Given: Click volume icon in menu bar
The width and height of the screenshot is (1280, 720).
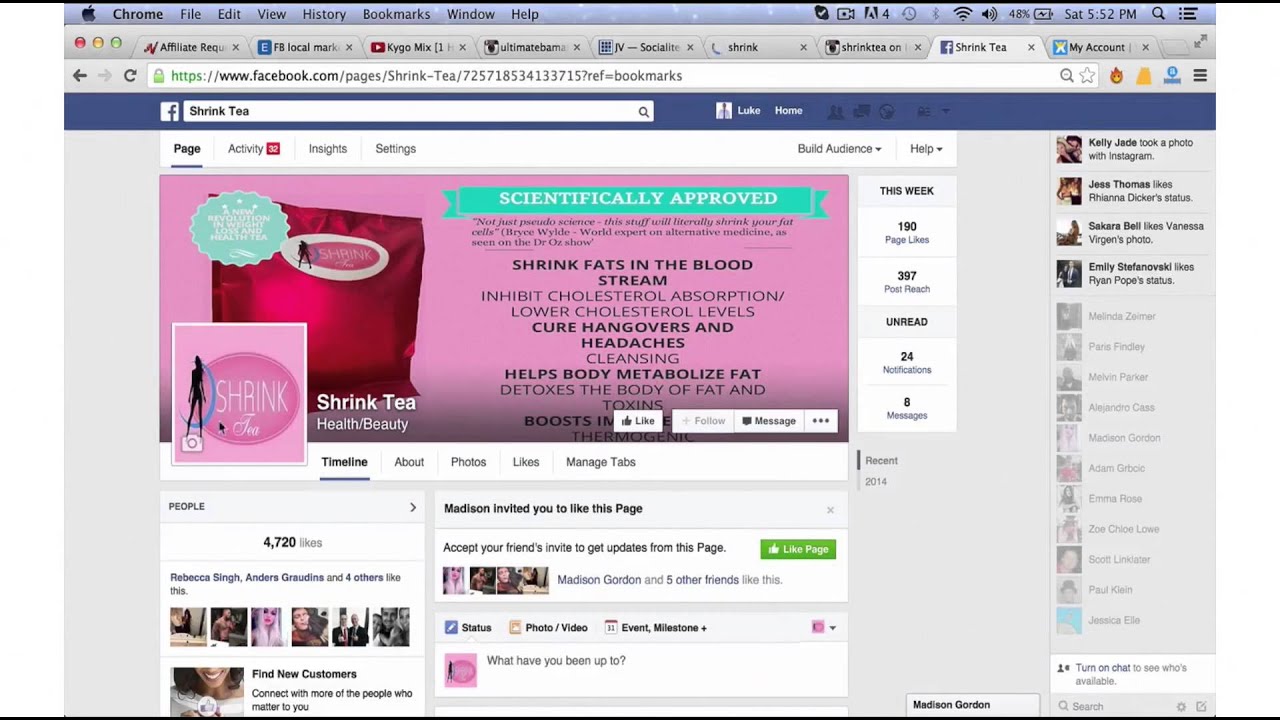Looking at the screenshot, I should click(x=989, y=14).
